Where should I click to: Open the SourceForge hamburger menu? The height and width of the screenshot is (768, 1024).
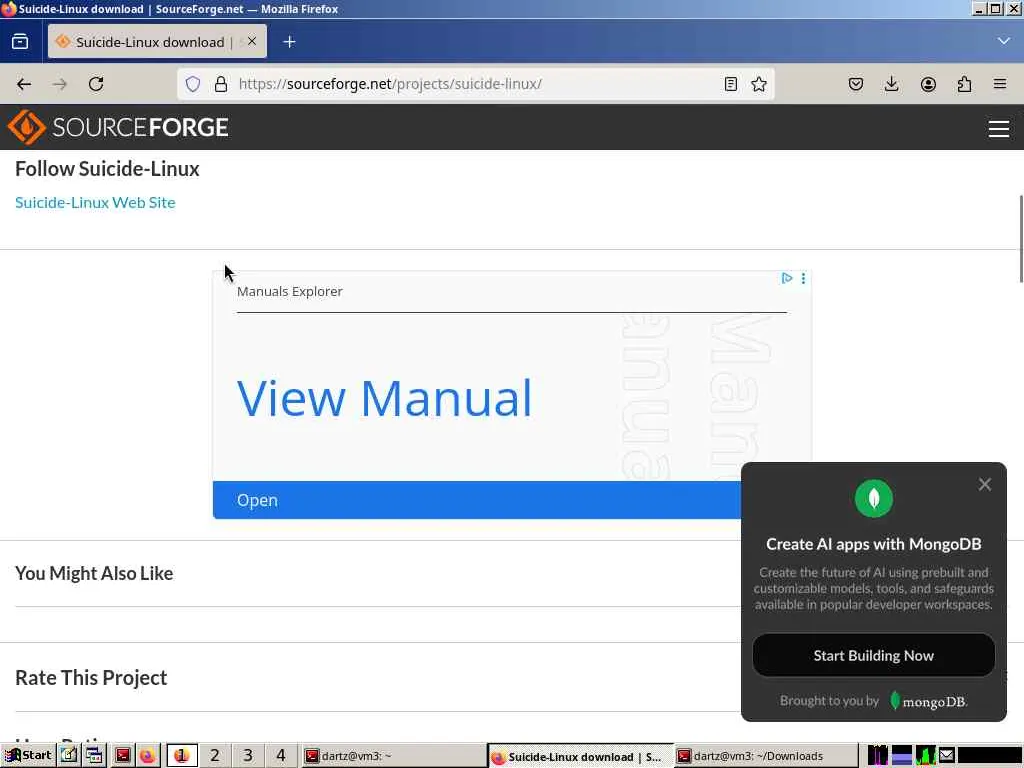click(x=999, y=129)
